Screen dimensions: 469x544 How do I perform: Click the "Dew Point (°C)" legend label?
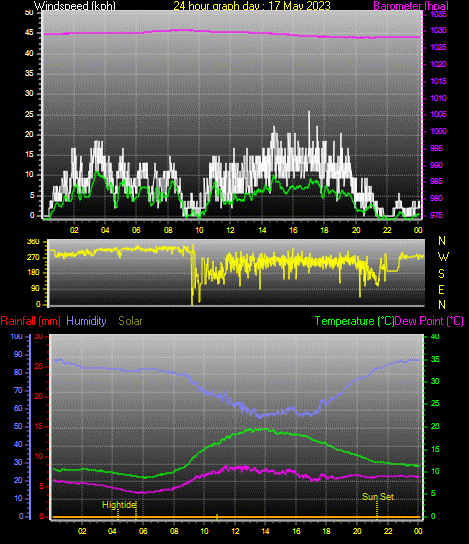click(429, 321)
